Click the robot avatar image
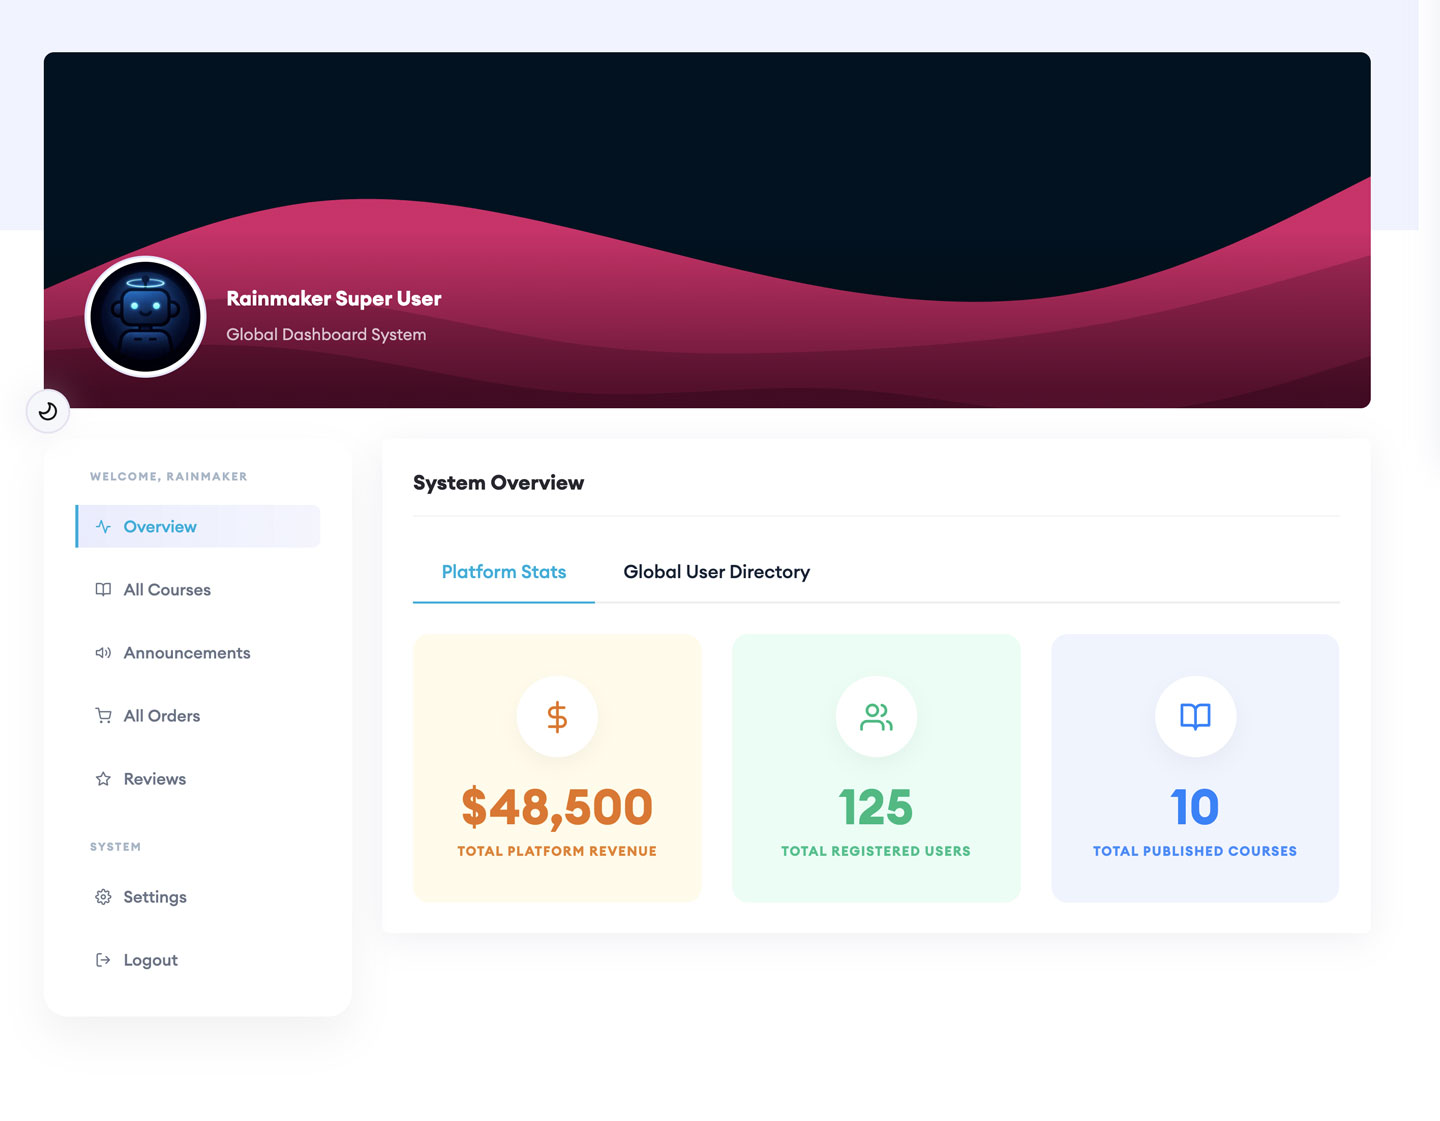 click(145, 316)
